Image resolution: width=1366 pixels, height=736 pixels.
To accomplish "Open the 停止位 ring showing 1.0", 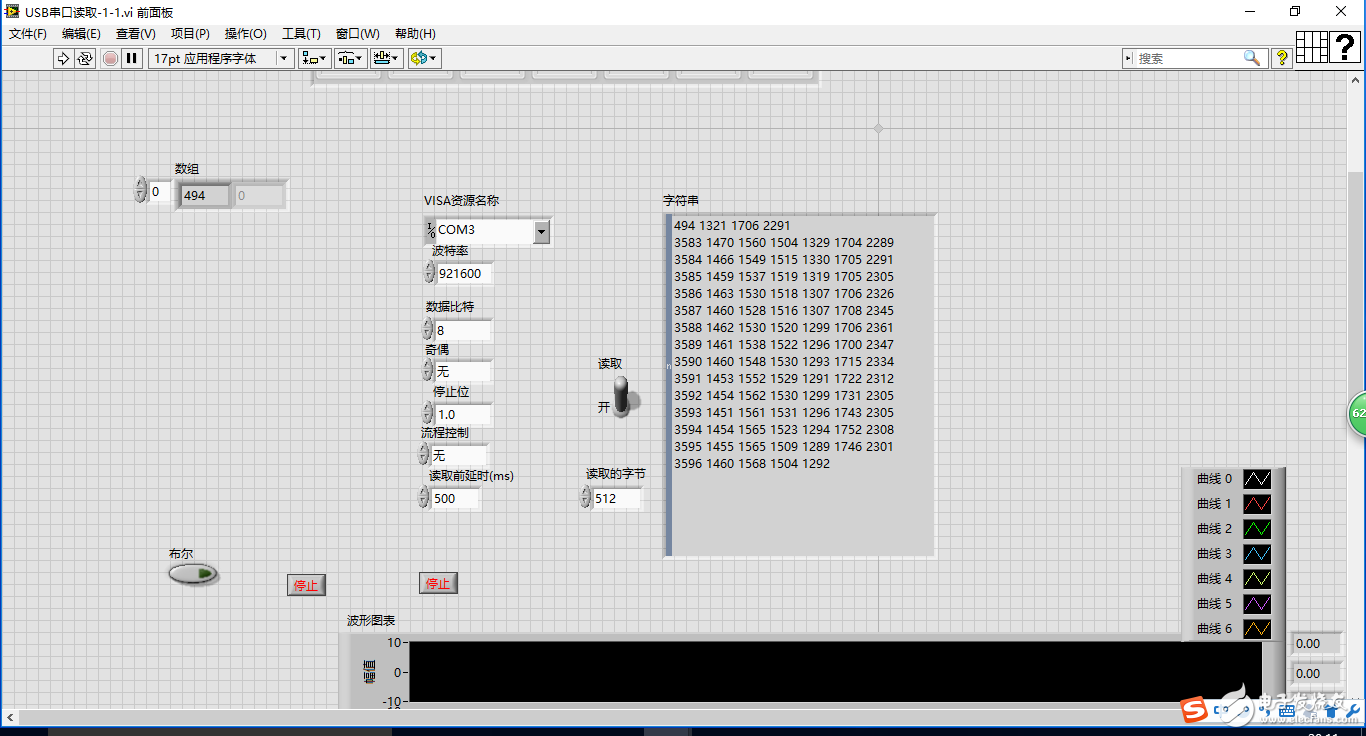I will 463,414.
